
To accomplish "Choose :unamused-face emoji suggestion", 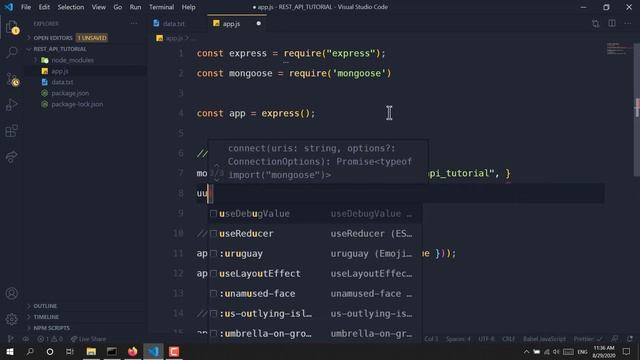I will pyautogui.click(x=315, y=293).
